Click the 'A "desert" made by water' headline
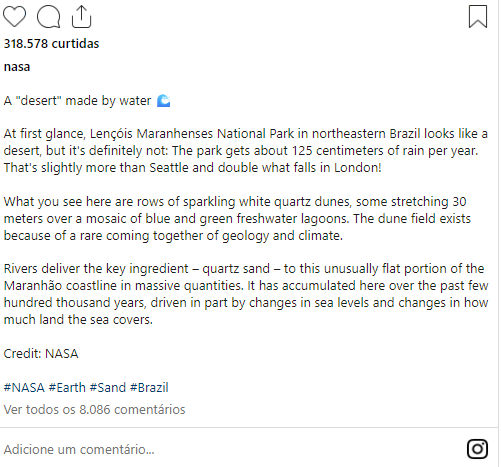The height and width of the screenshot is (467, 501). click(x=77, y=101)
